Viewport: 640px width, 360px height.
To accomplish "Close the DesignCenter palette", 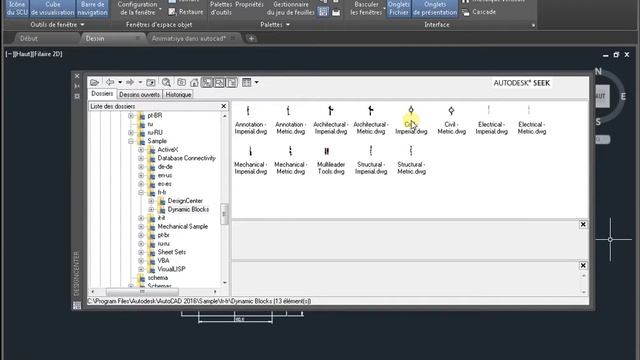I will click(x=77, y=76).
